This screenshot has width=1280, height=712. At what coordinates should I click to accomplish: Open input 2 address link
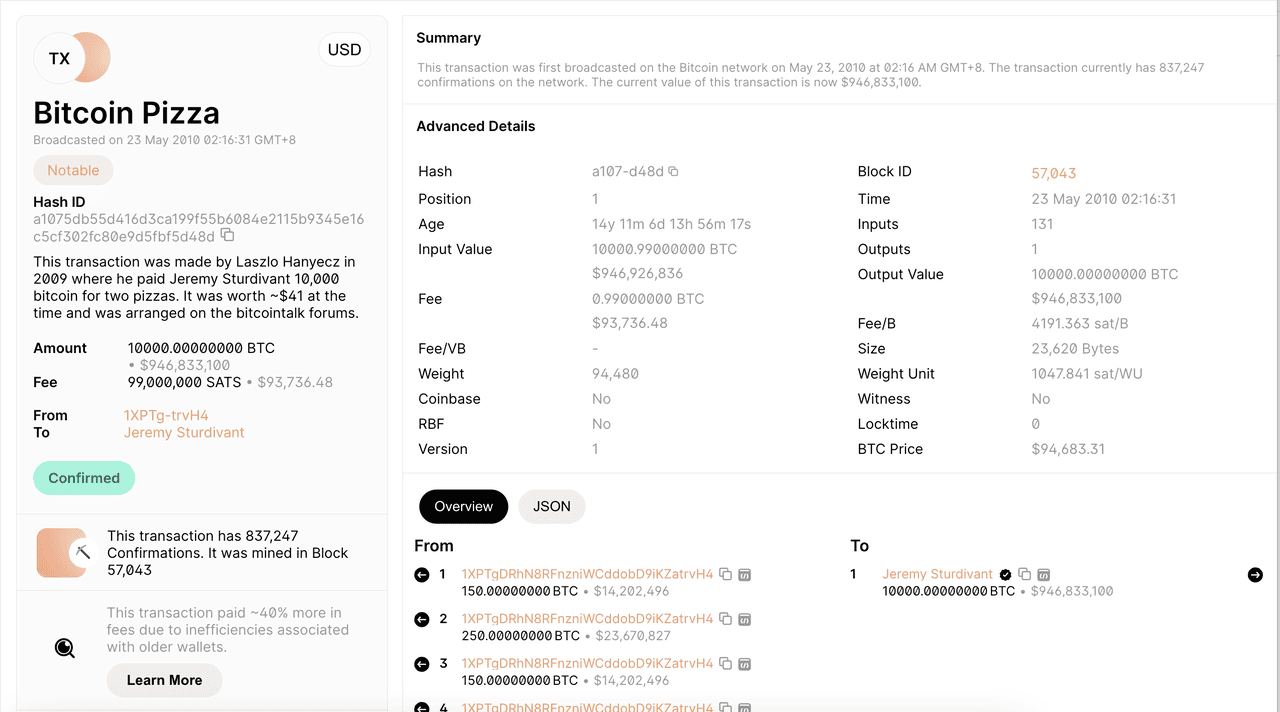click(x=588, y=619)
